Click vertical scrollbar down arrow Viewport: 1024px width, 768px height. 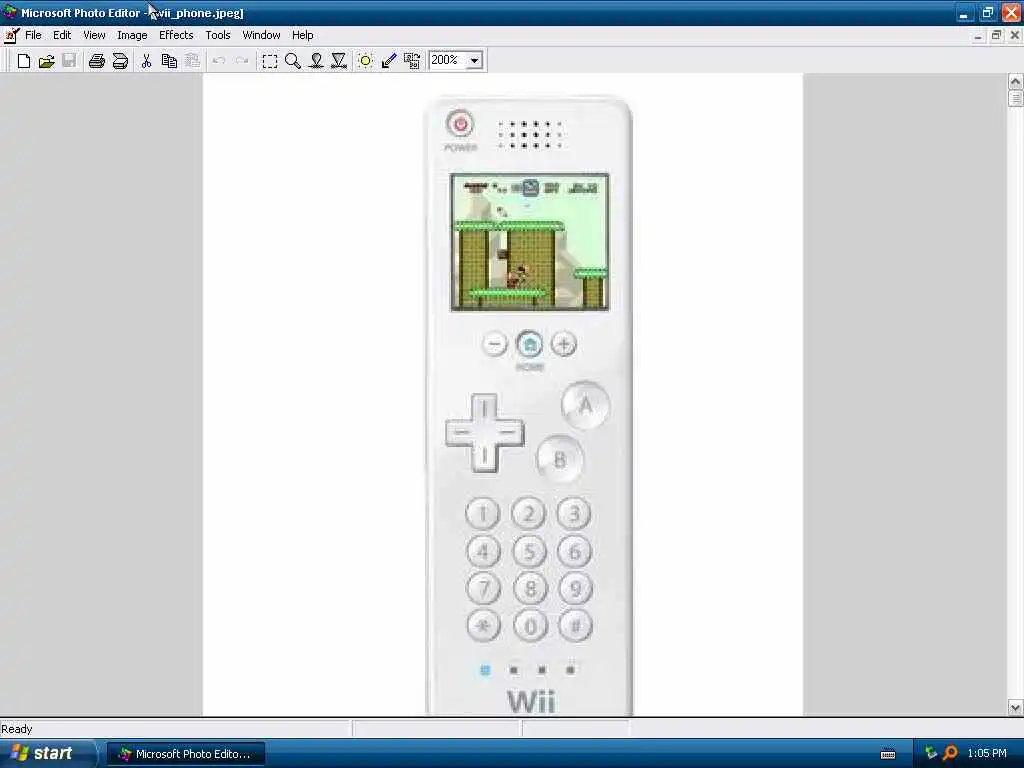1015,707
